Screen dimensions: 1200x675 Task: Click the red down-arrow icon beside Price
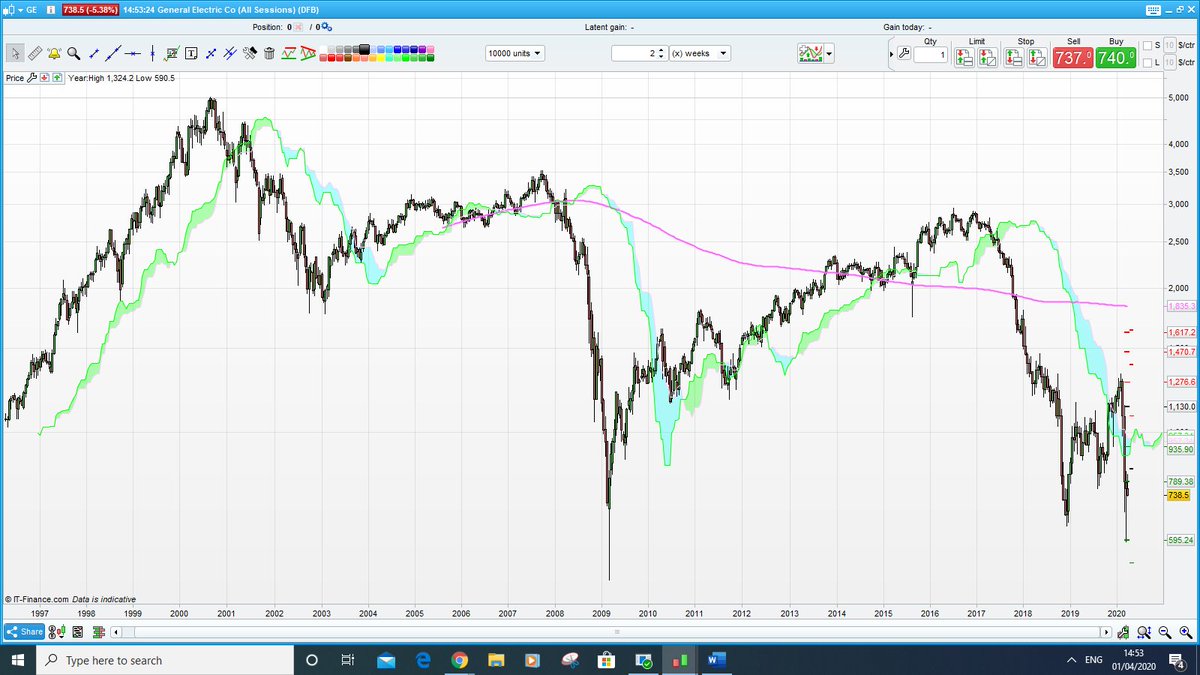[45, 77]
